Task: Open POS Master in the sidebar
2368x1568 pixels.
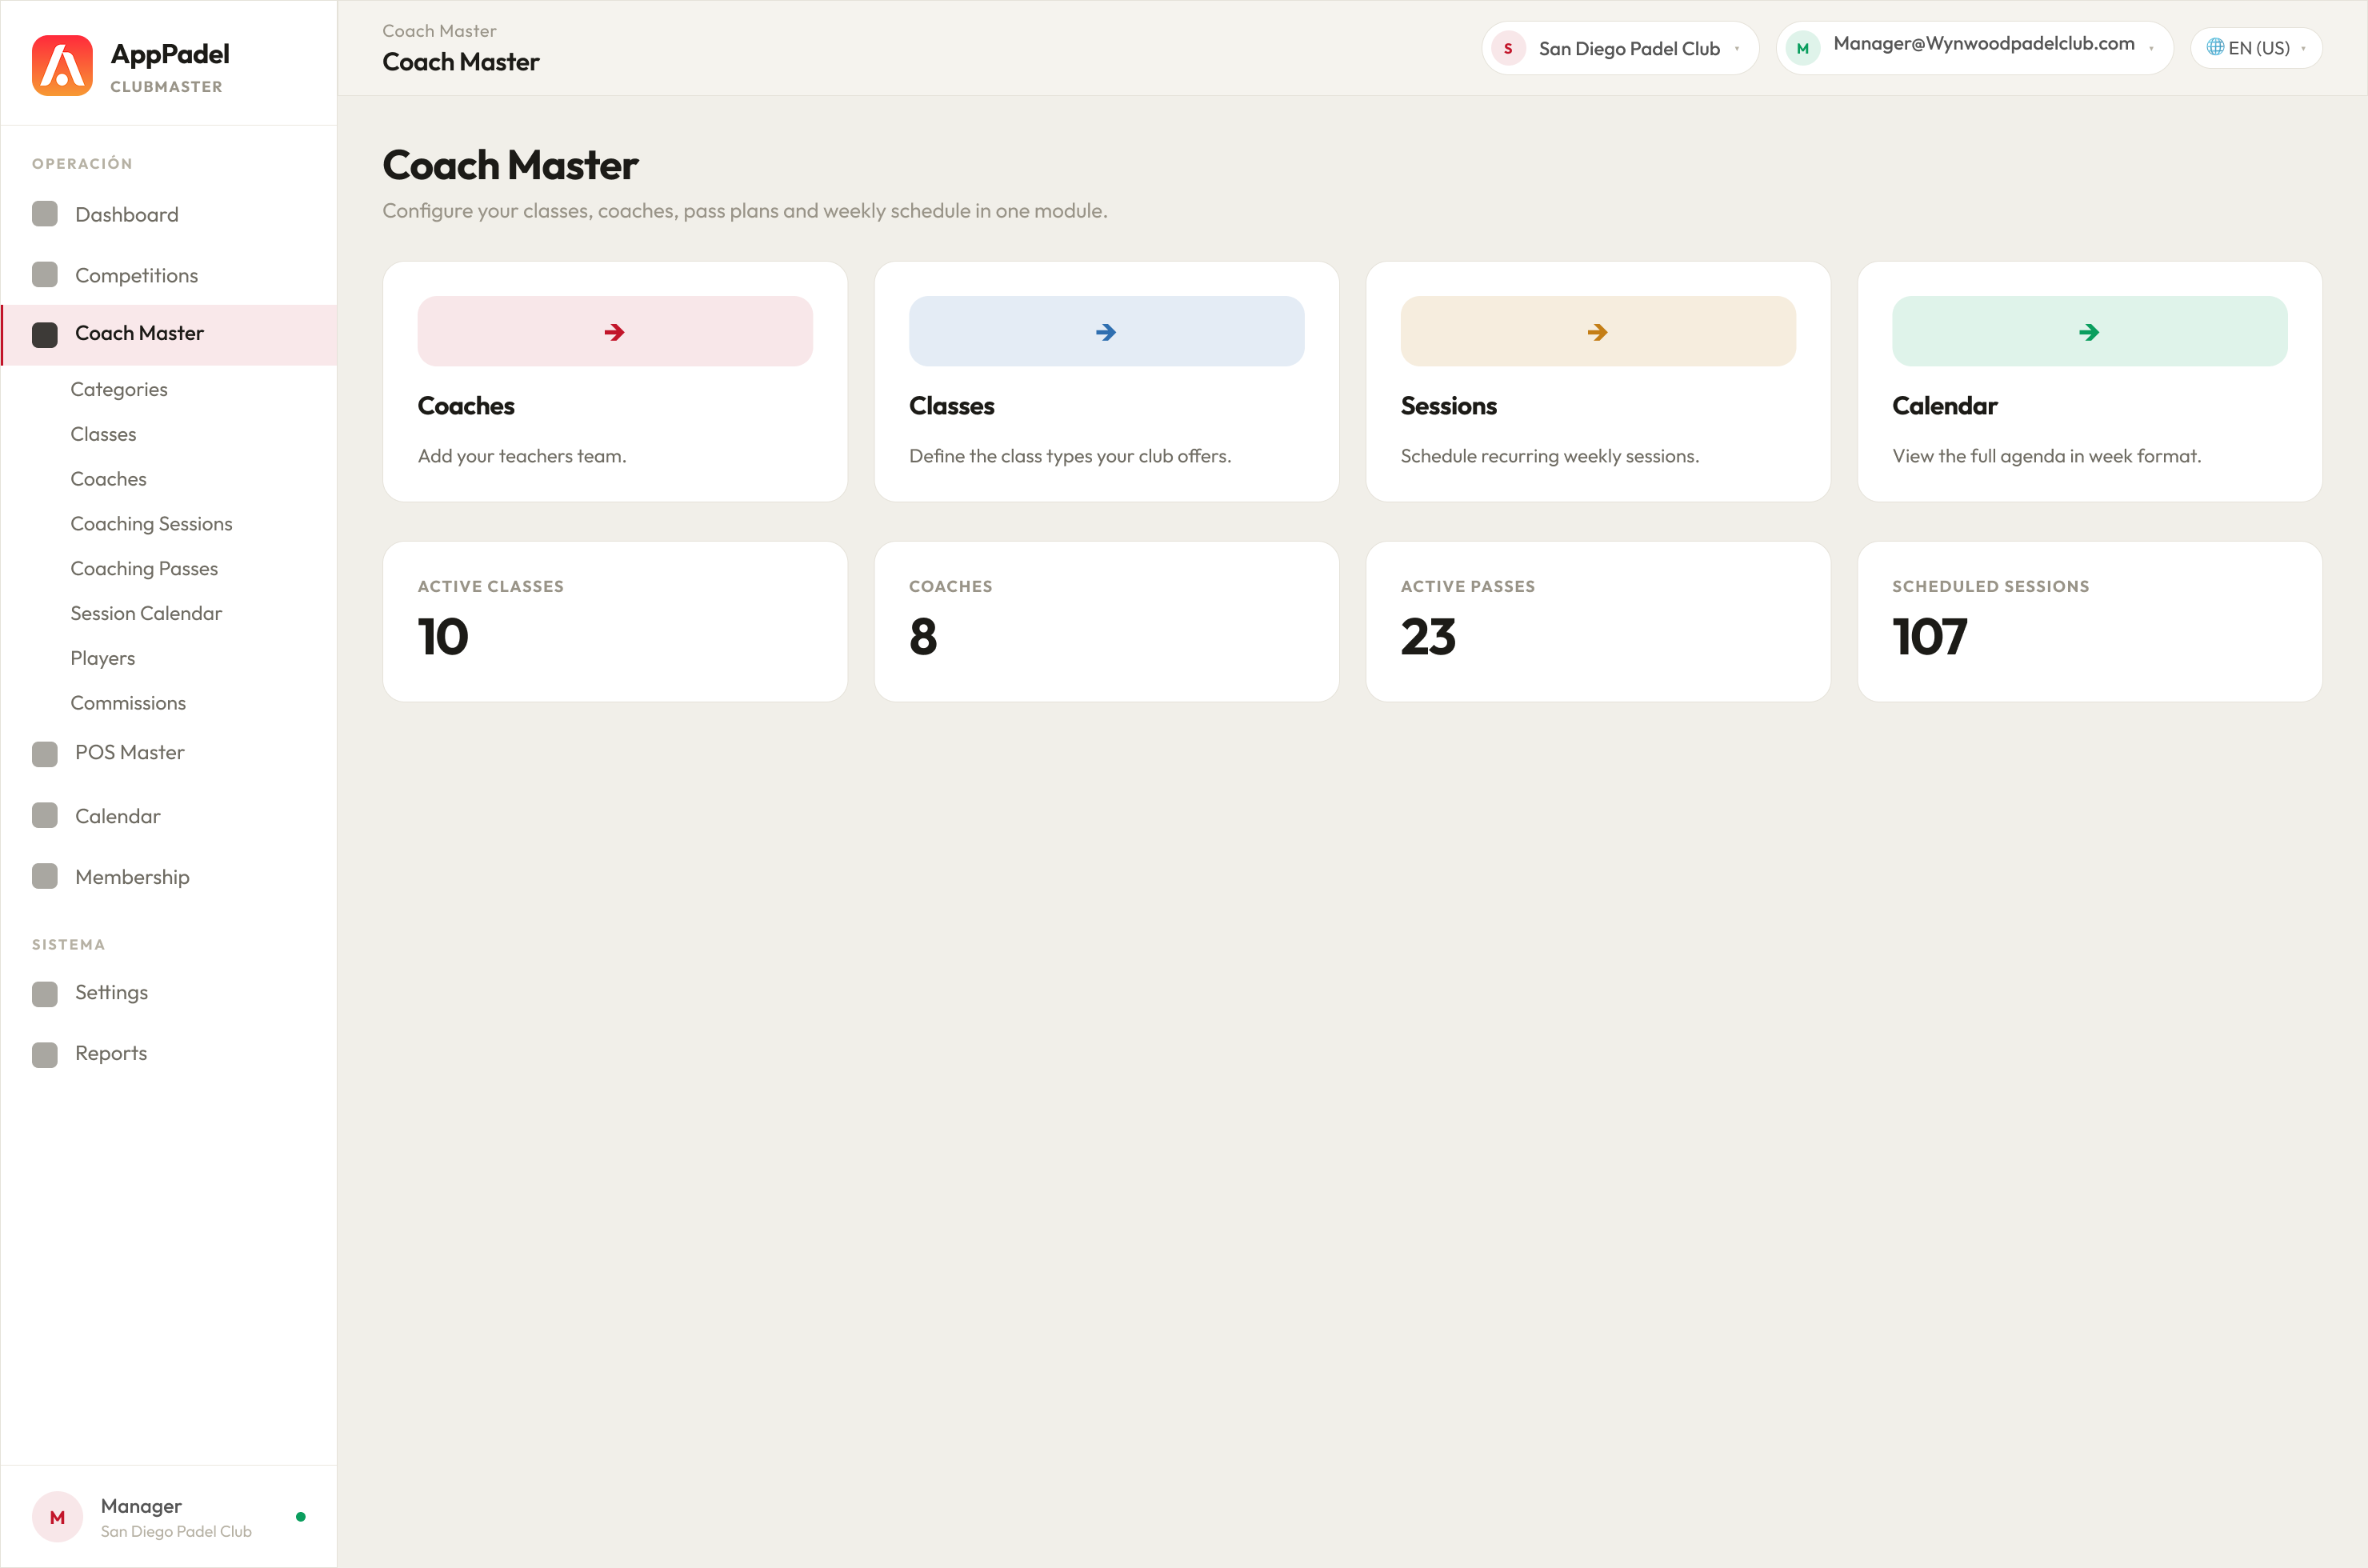Action: click(169, 753)
